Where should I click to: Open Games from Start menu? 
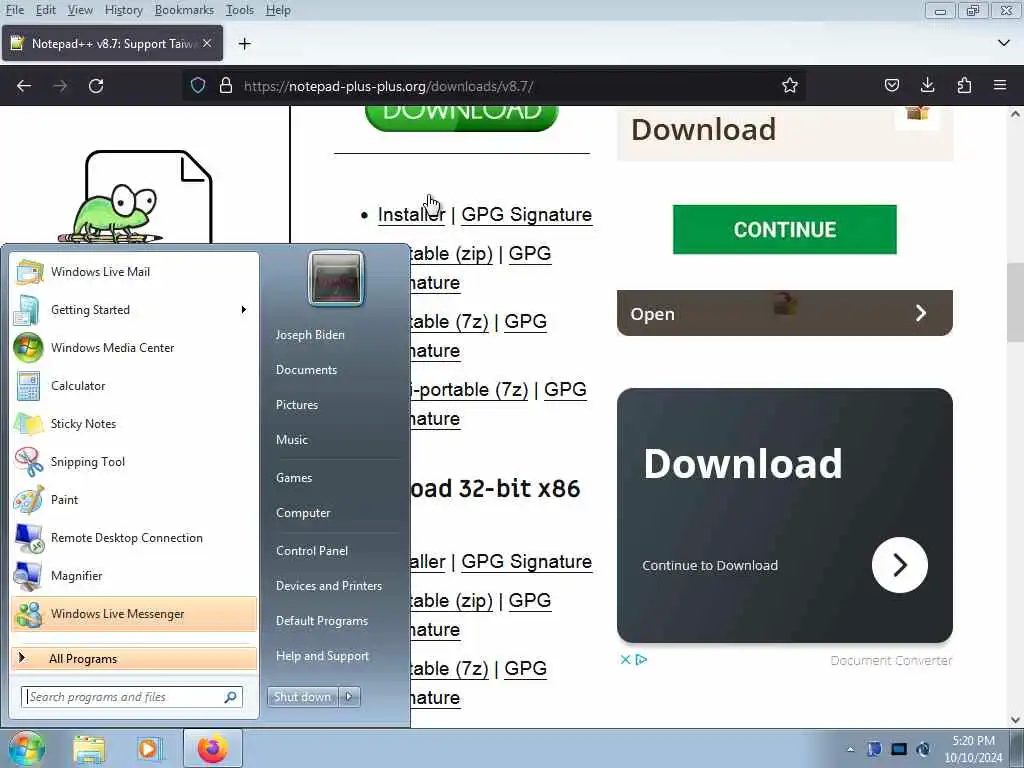coord(294,477)
